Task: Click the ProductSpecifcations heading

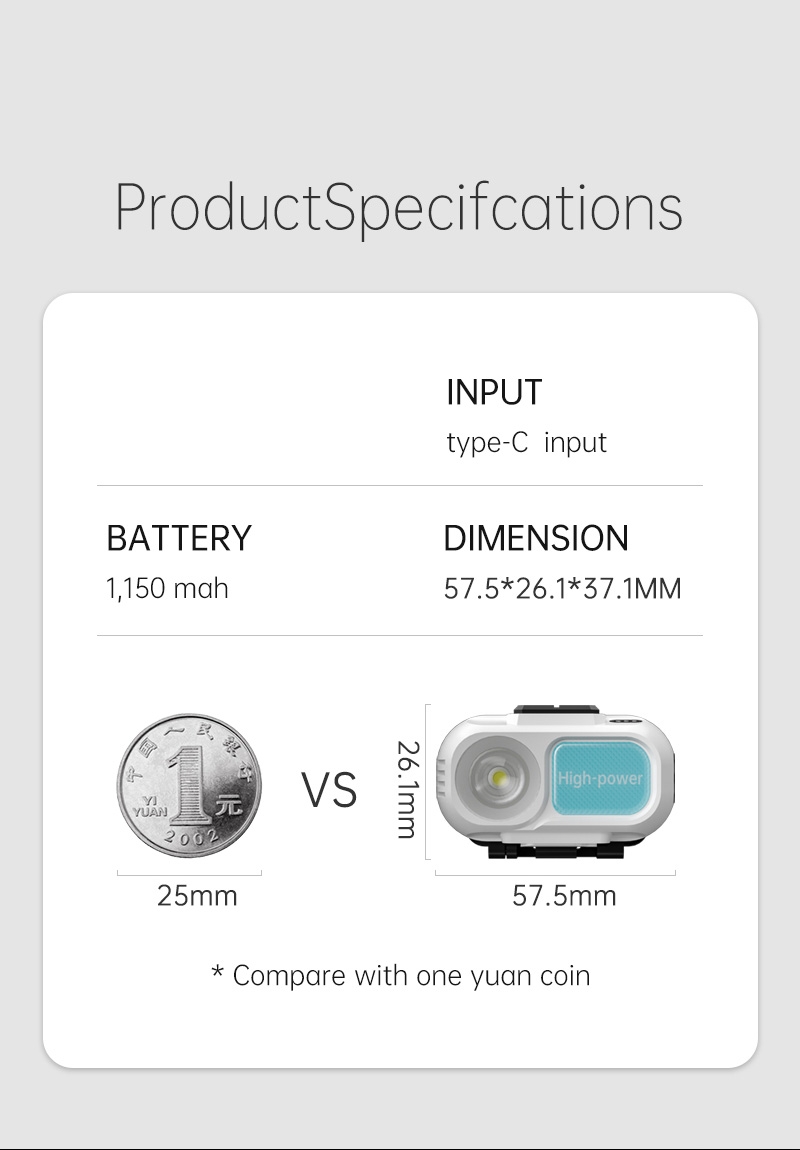Action: coord(399,209)
